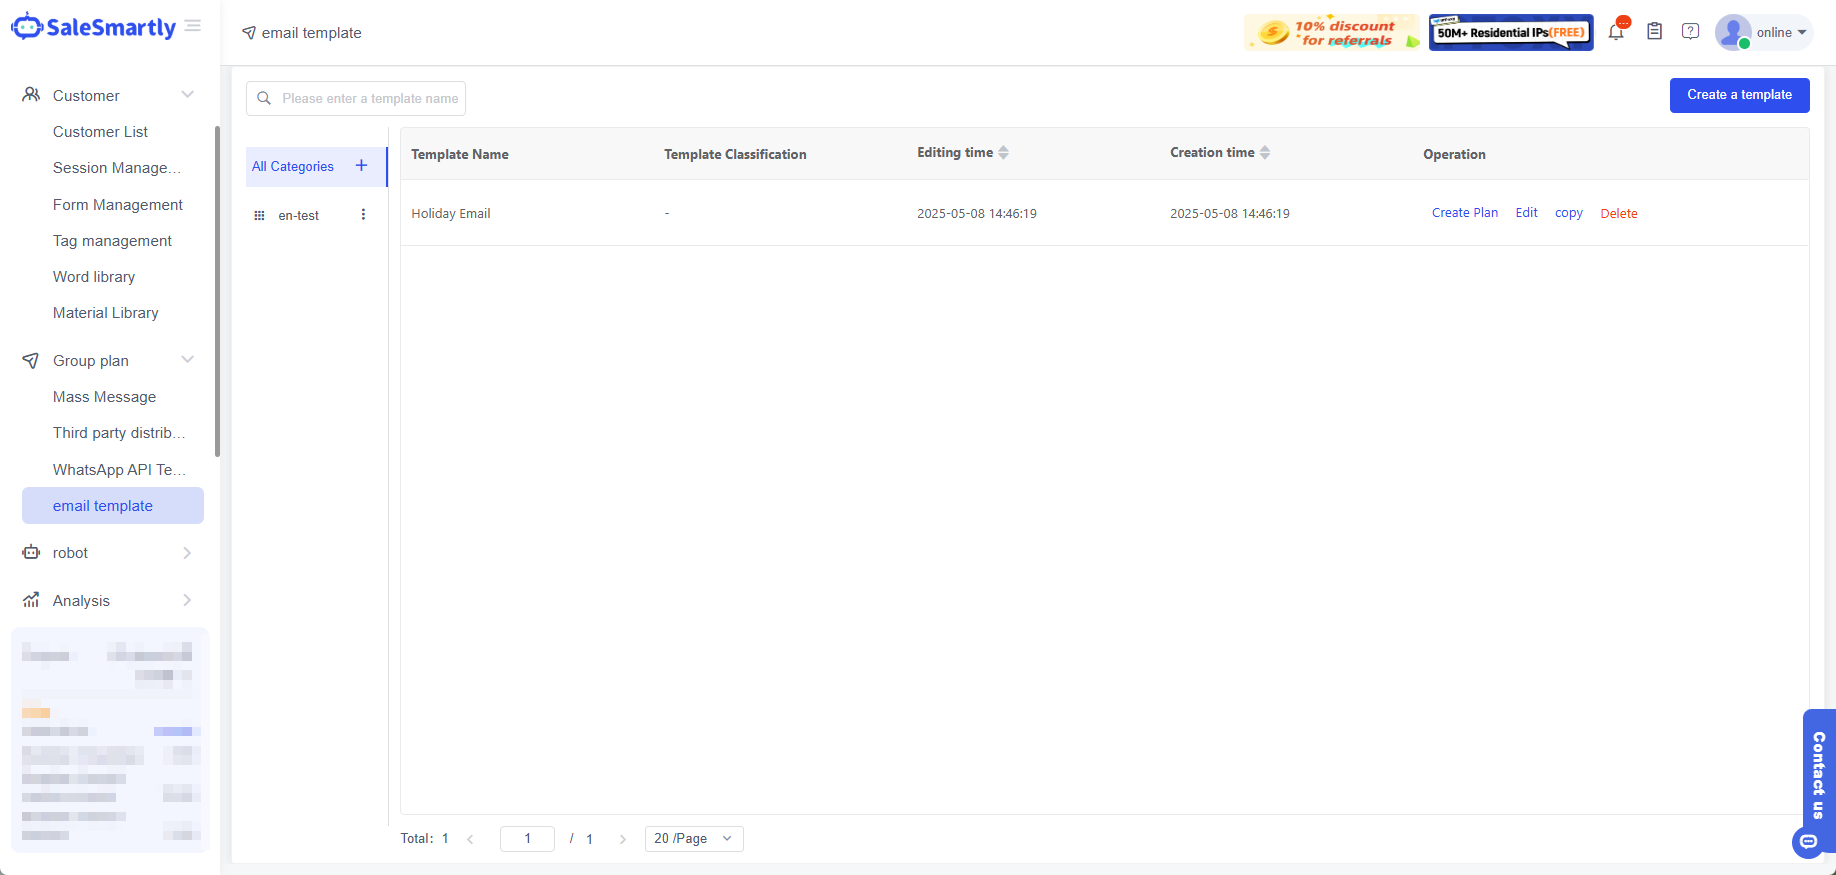The height and width of the screenshot is (875, 1836).
Task: Delete the Holiday Email template
Action: pos(1618,214)
